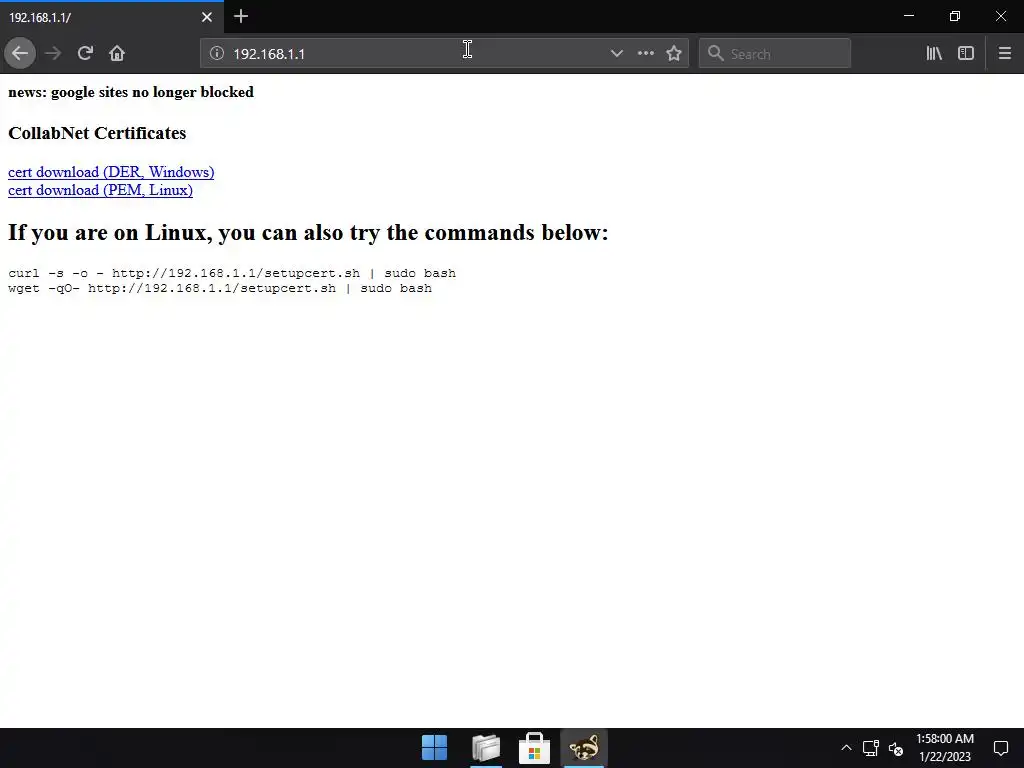Open a new tab with the plus button
The image size is (1024, 768).
click(241, 16)
